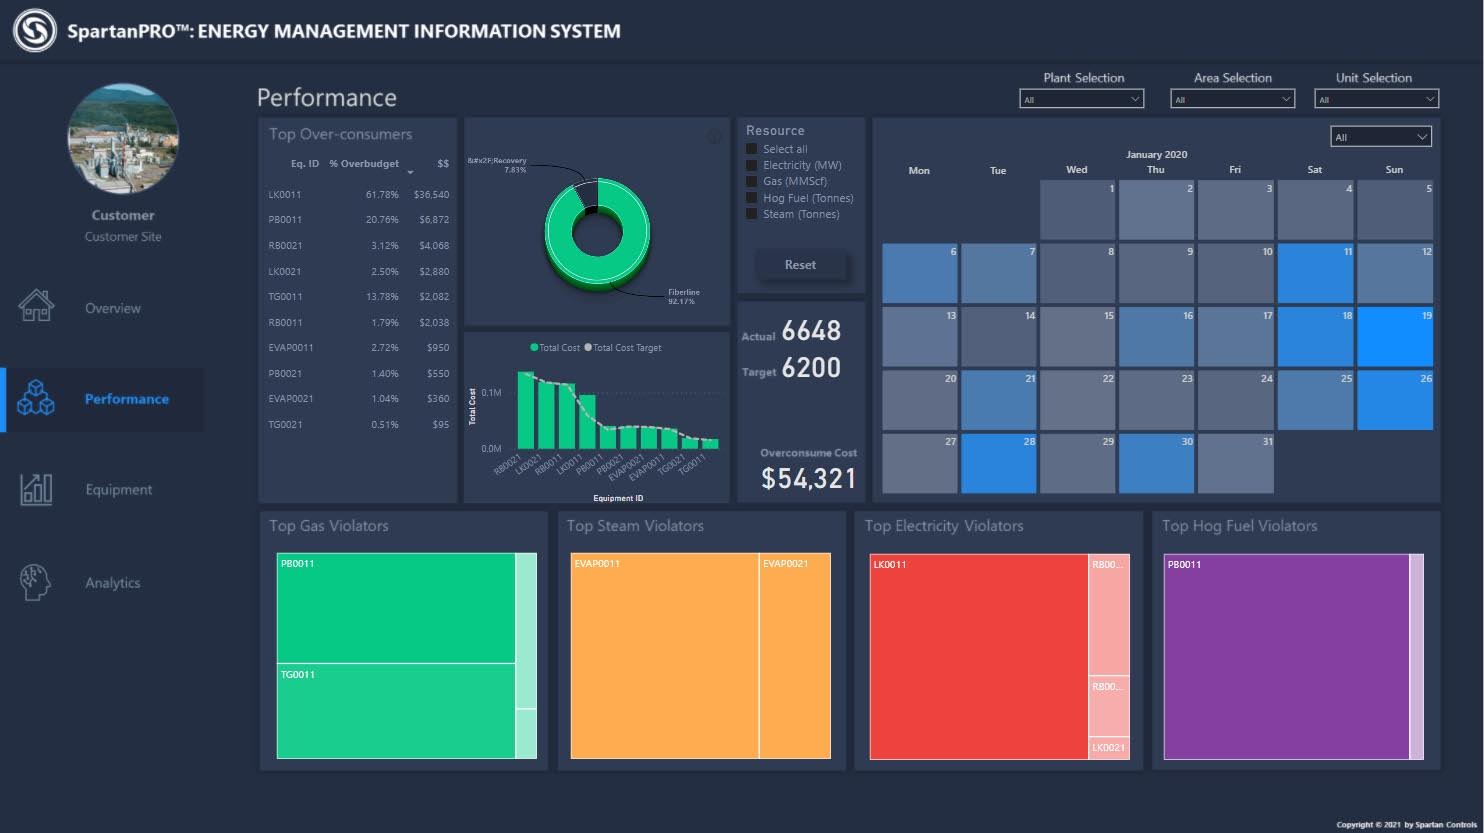Image resolution: width=1484 pixels, height=833 pixels.
Task: Expand the calendar's All dropdown
Action: [1381, 137]
